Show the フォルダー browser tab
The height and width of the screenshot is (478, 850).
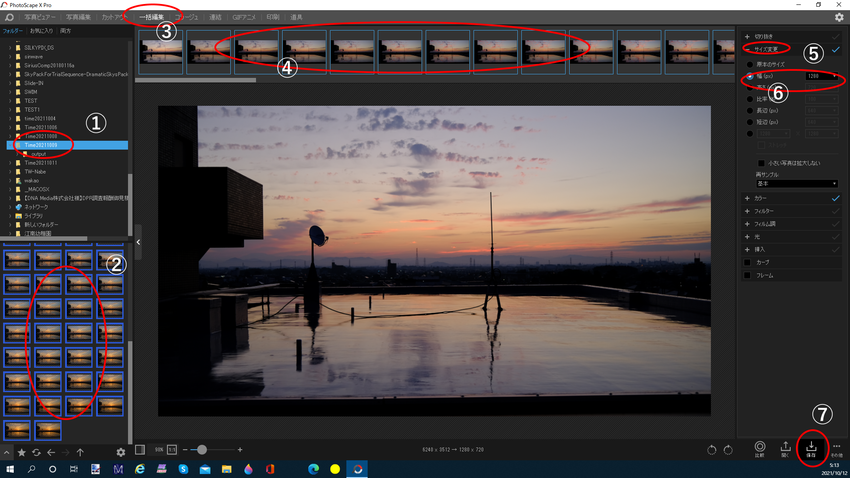12,31
